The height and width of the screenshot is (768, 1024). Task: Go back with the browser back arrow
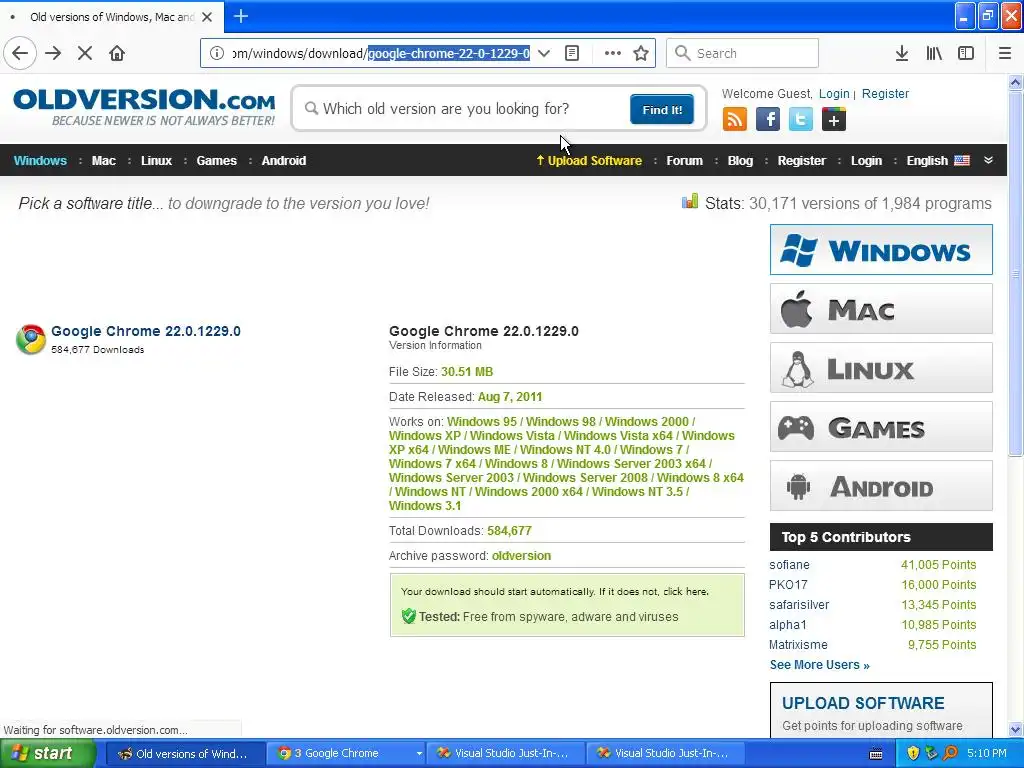point(20,53)
